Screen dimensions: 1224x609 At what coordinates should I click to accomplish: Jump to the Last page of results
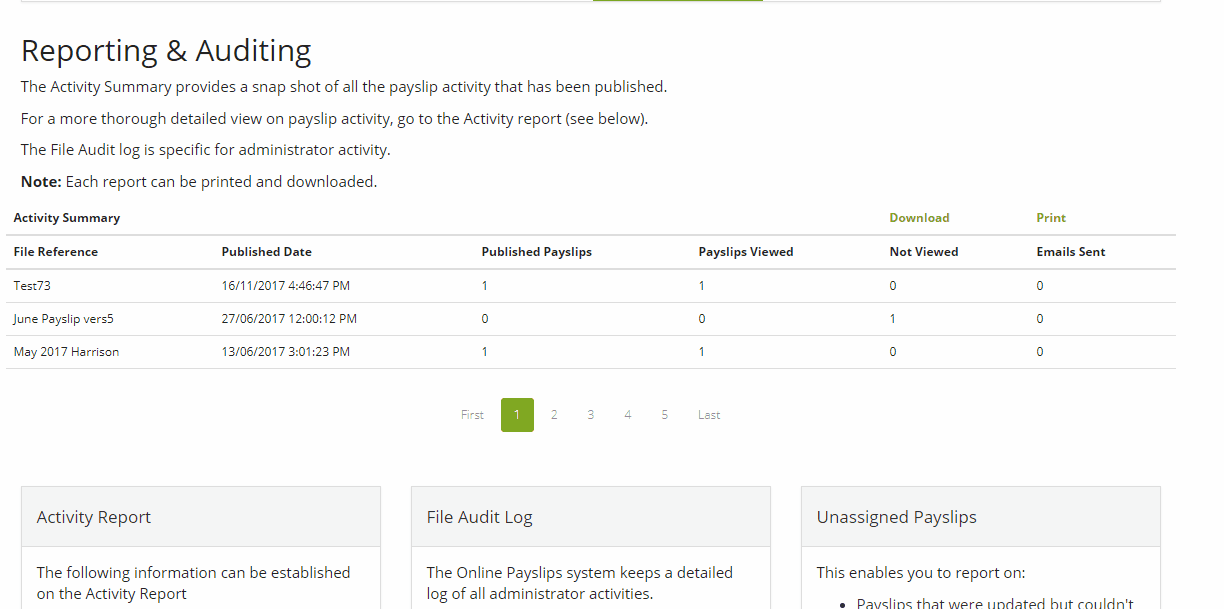(x=708, y=414)
